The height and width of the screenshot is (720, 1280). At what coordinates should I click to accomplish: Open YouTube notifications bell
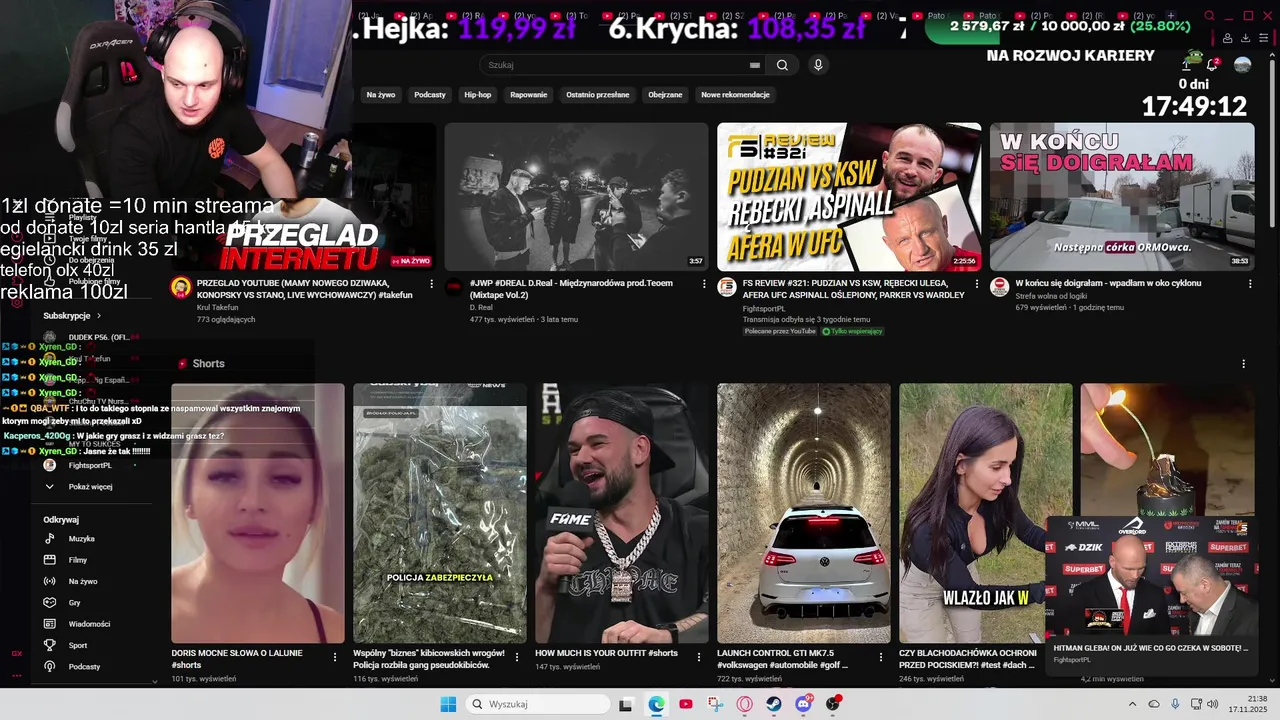coord(1212,65)
